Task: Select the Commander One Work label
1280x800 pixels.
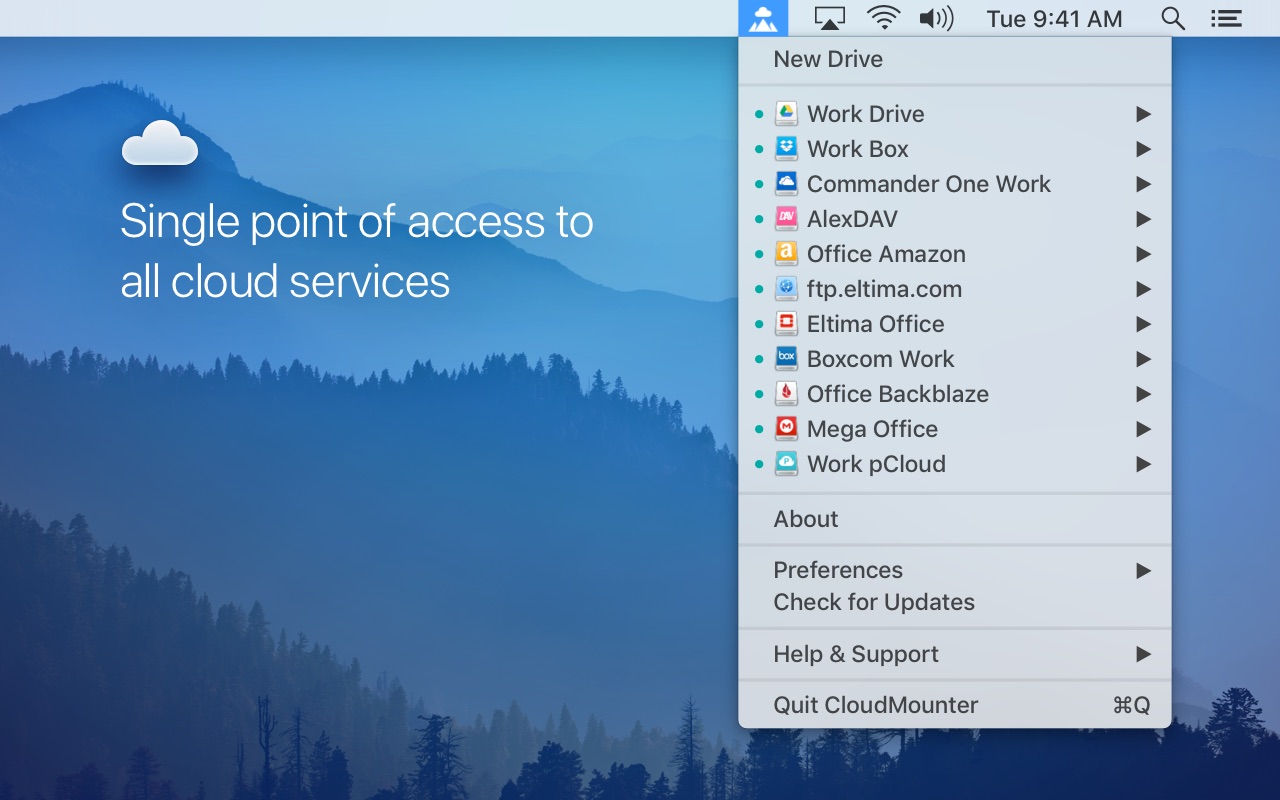Action: point(929,184)
